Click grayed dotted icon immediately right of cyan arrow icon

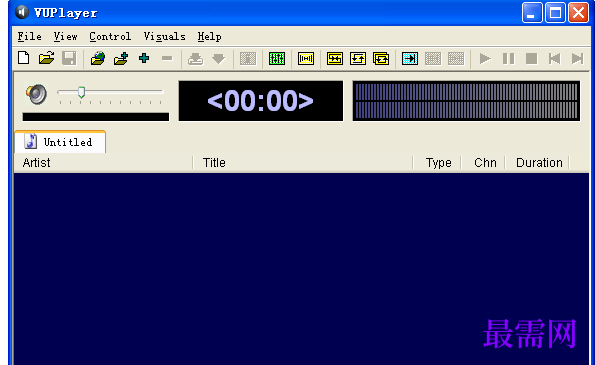(x=433, y=59)
